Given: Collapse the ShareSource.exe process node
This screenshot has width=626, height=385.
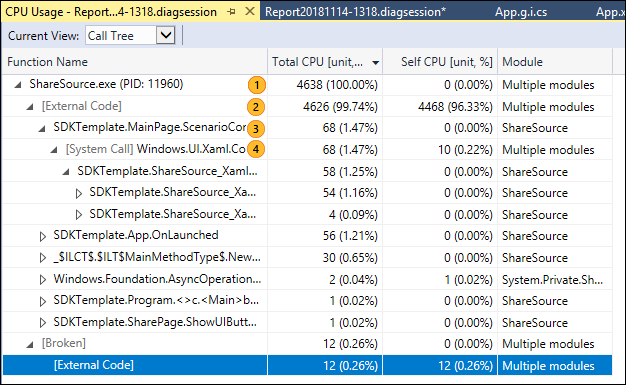Looking at the screenshot, I should [x=18, y=85].
